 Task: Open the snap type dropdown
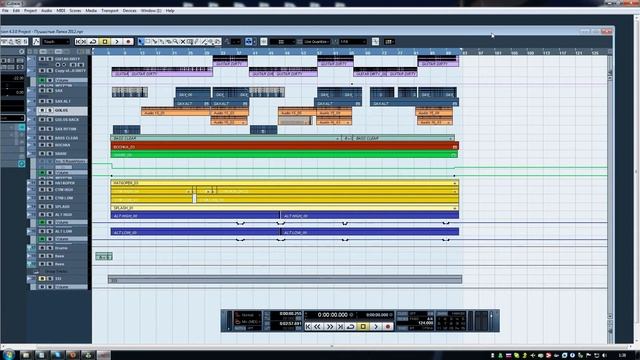coord(282,42)
